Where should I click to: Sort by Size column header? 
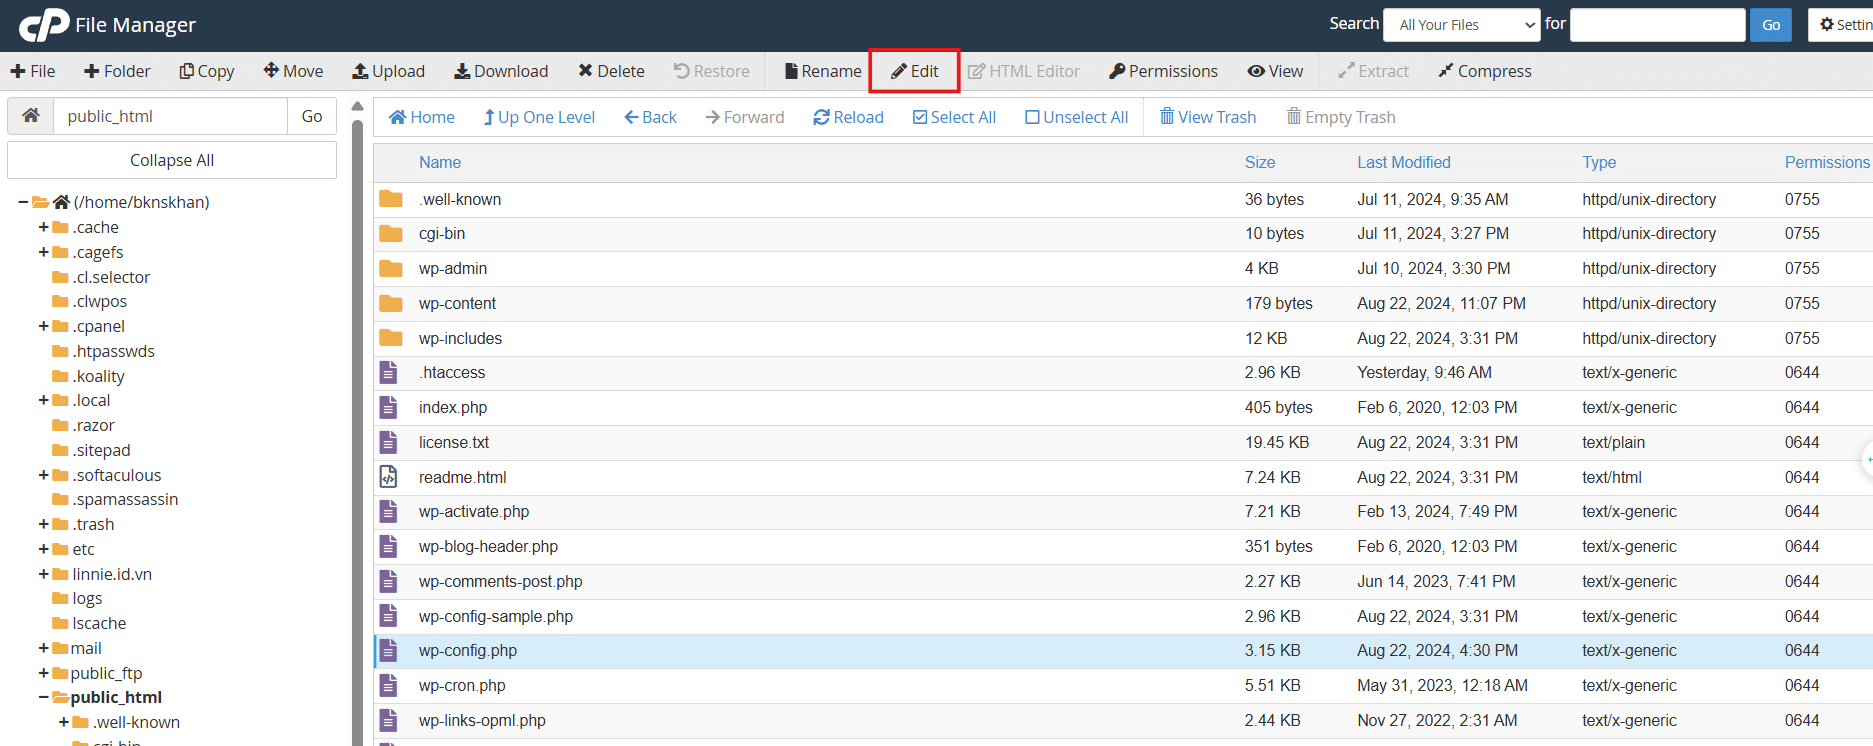[x=1260, y=162]
